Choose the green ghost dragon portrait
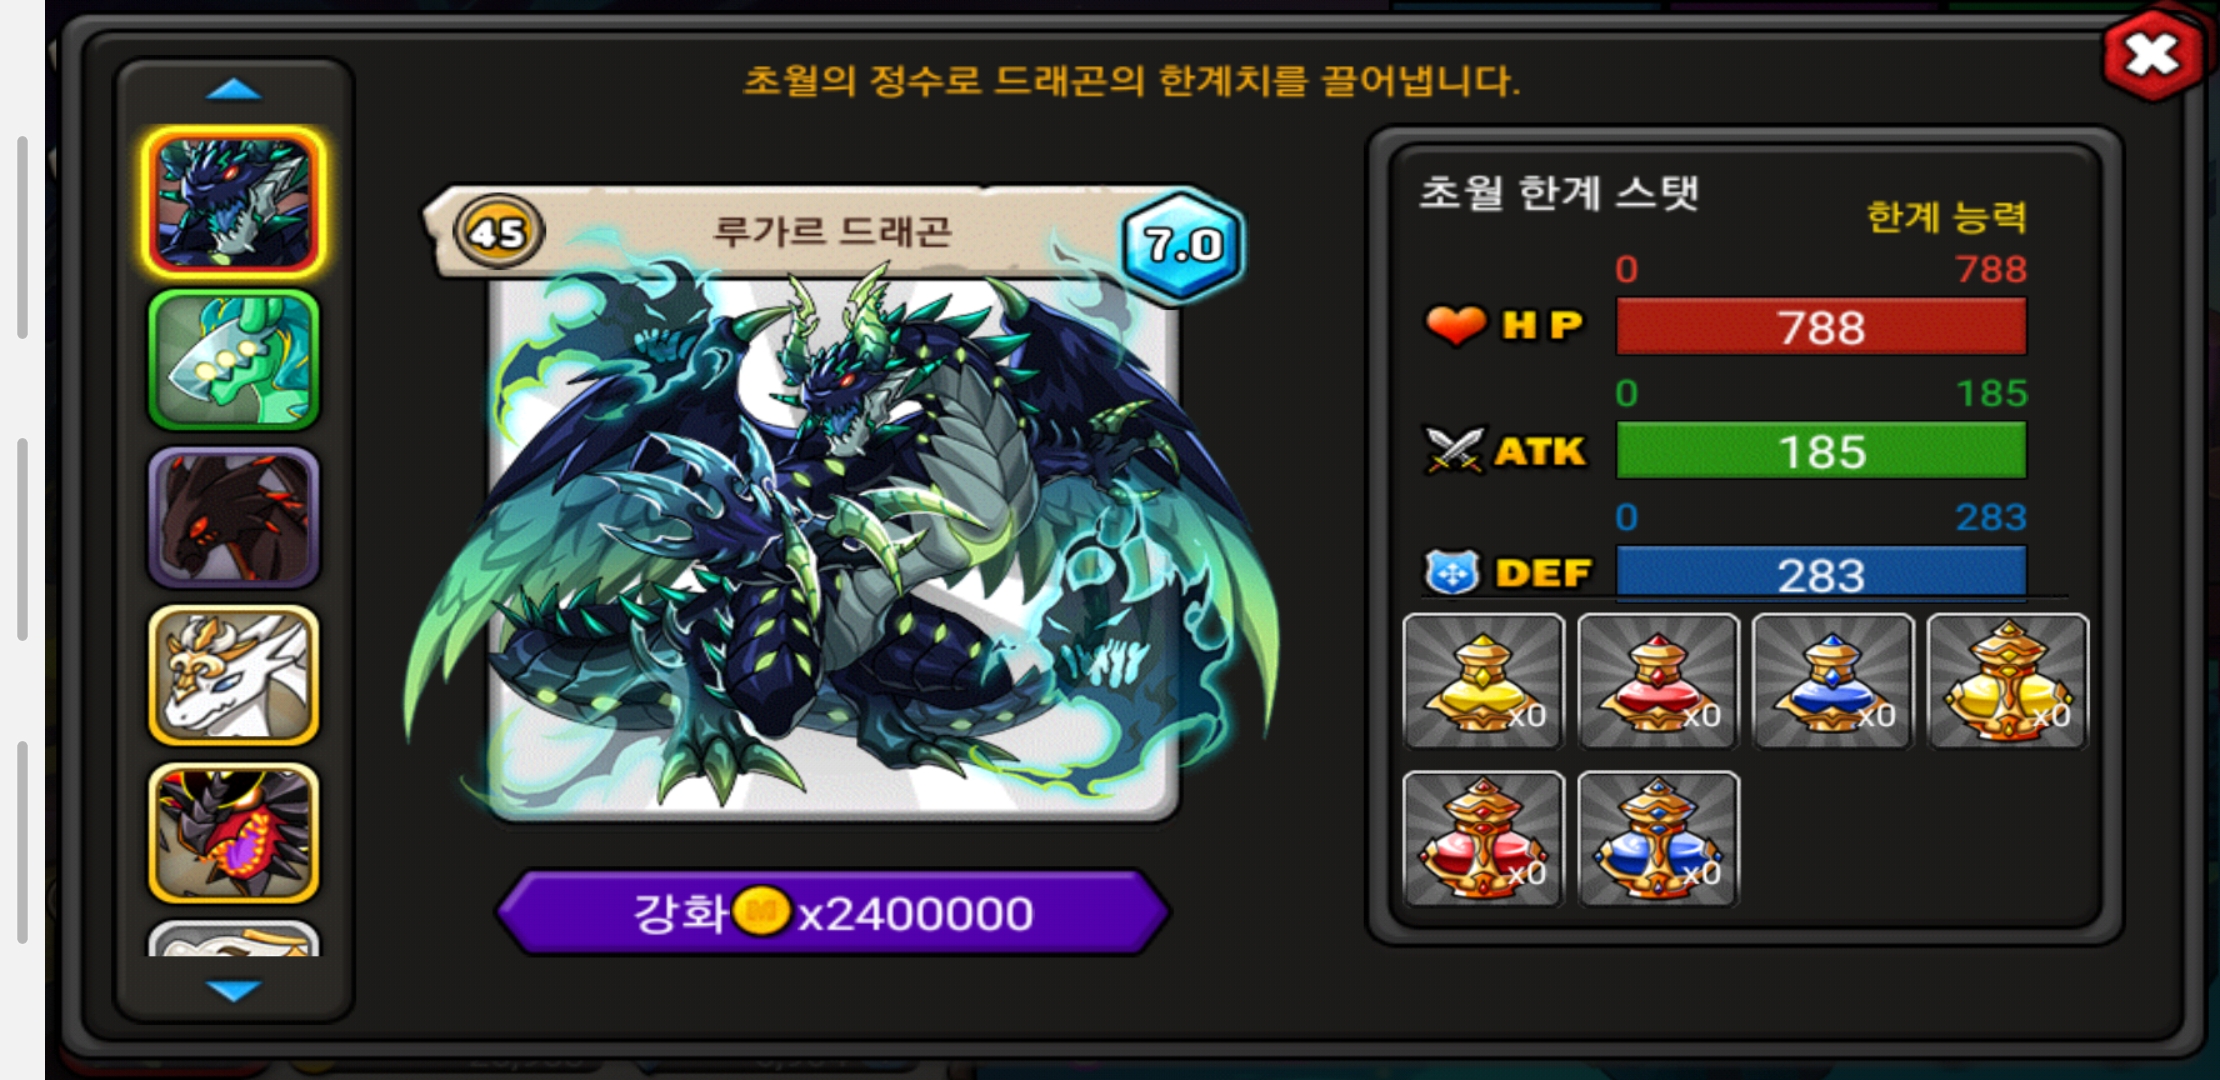Image resolution: width=2220 pixels, height=1080 pixels. (x=234, y=360)
